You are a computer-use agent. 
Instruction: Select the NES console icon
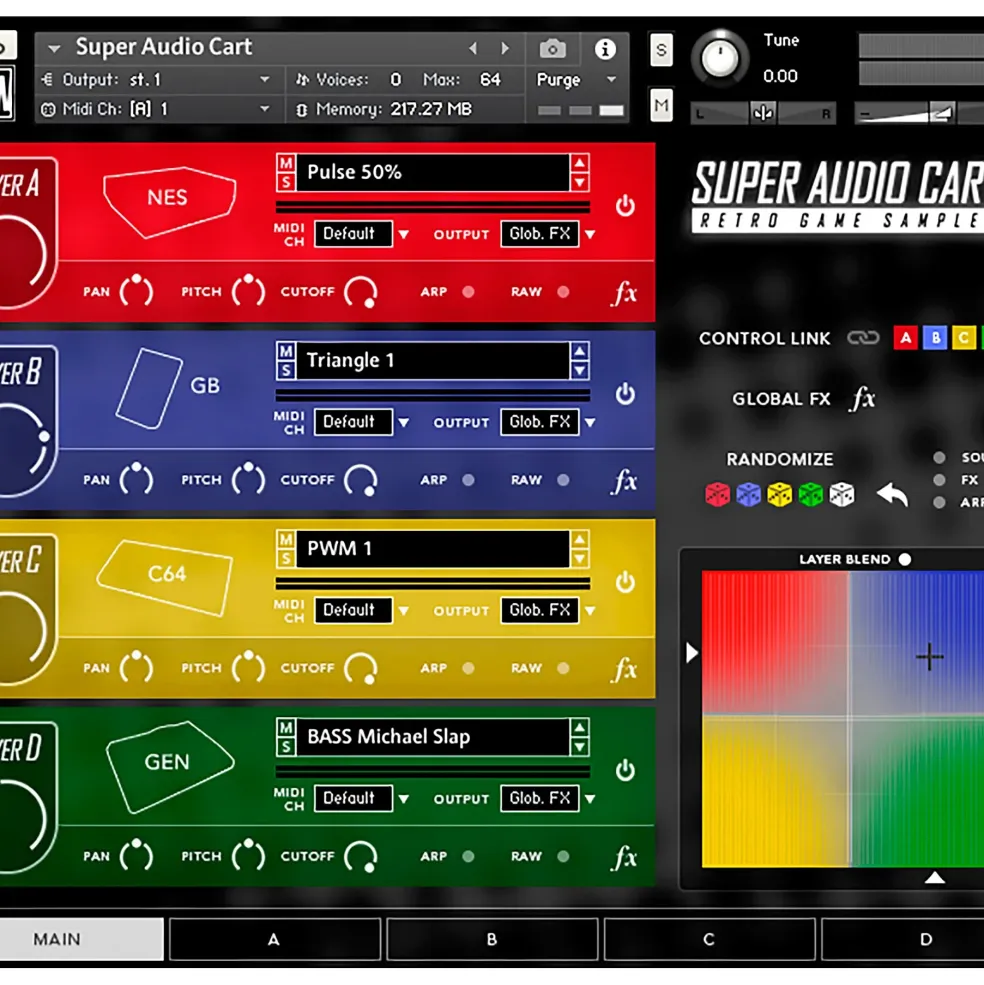click(168, 200)
